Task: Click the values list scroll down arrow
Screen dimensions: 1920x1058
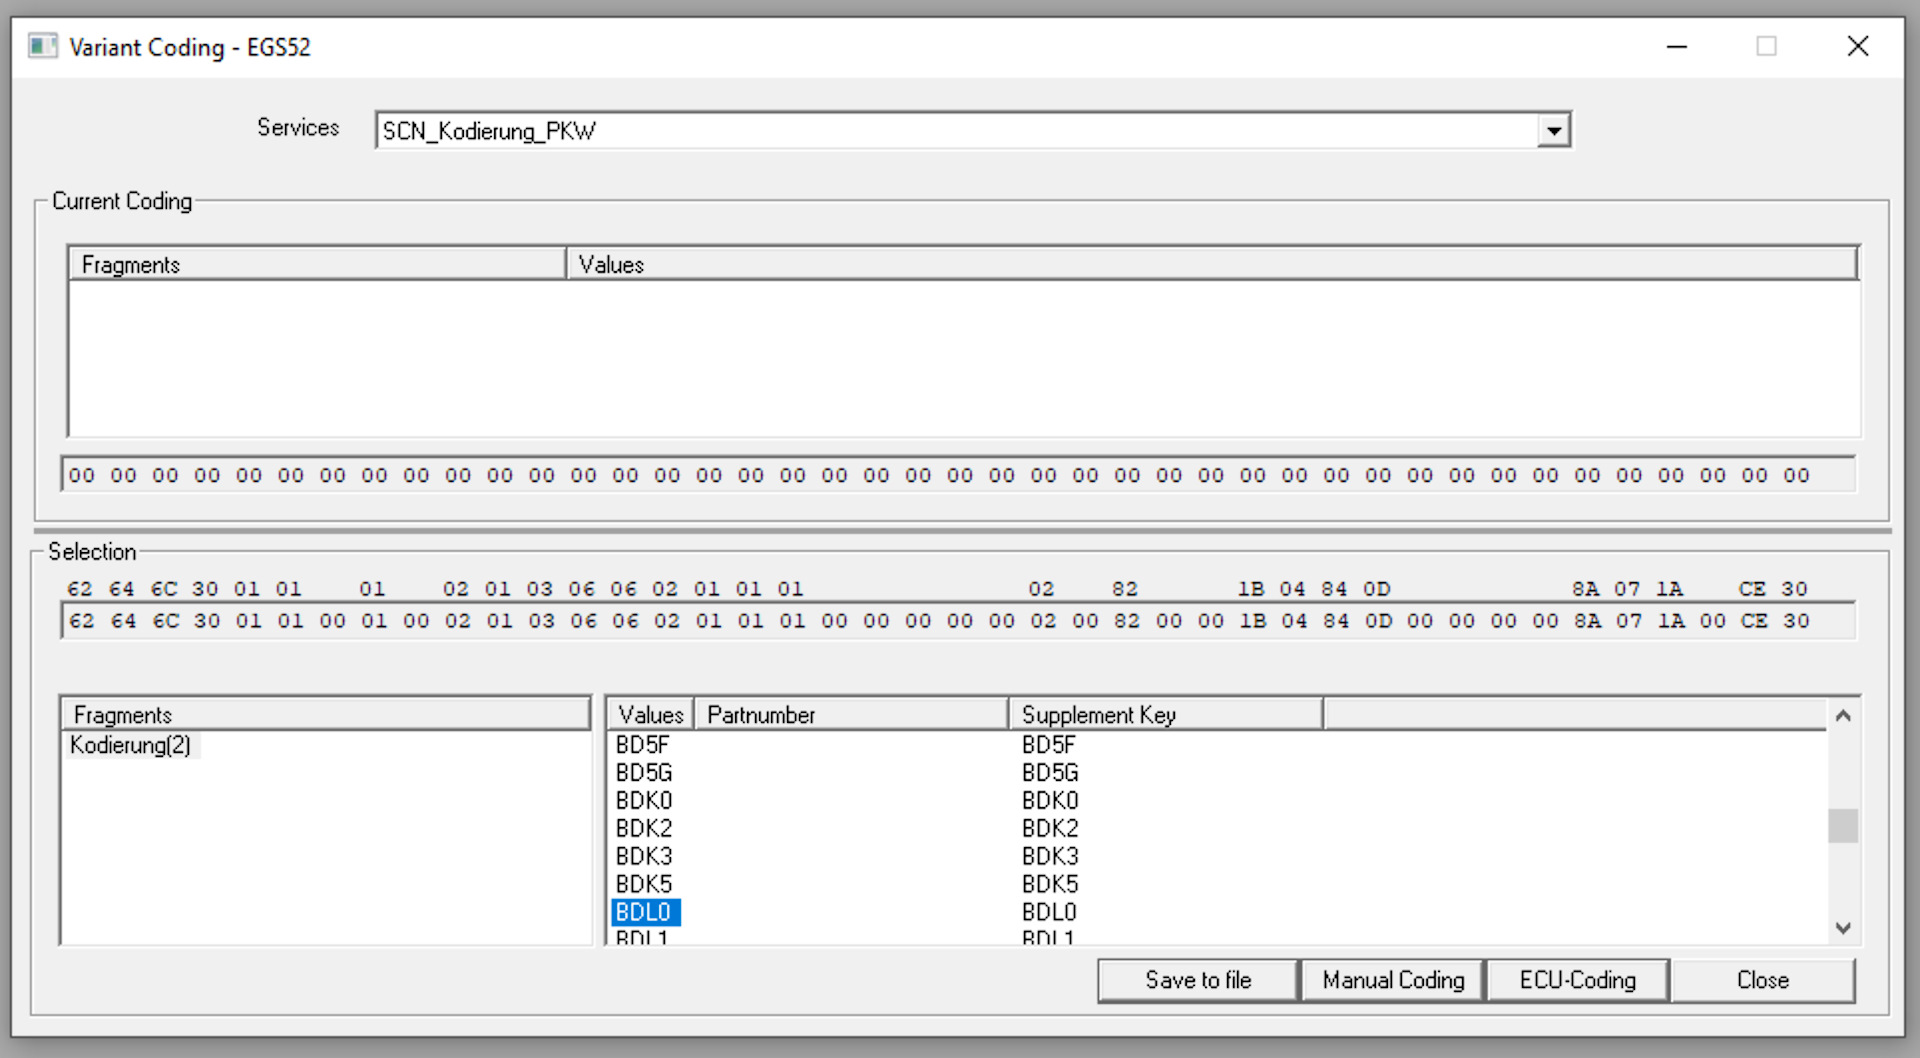Action: click(1843, 928)
